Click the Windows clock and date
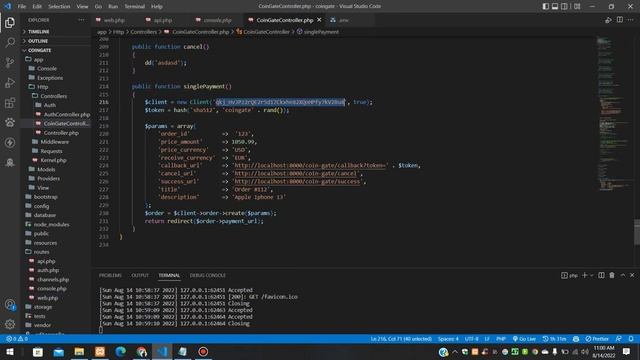Viewport: 640px width, 360px height. (x=604, y=351)
